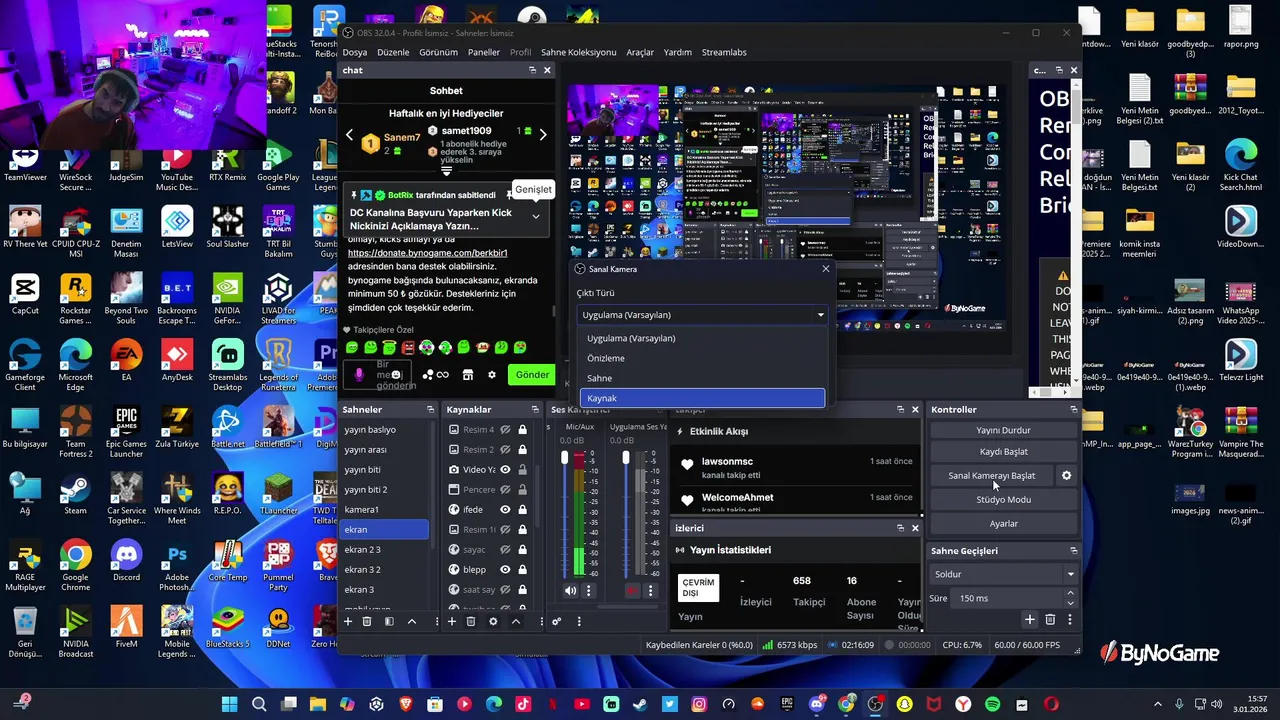The image size is (1280, 720).
Task: Send chat message with Gönder button
Action: 532,375
